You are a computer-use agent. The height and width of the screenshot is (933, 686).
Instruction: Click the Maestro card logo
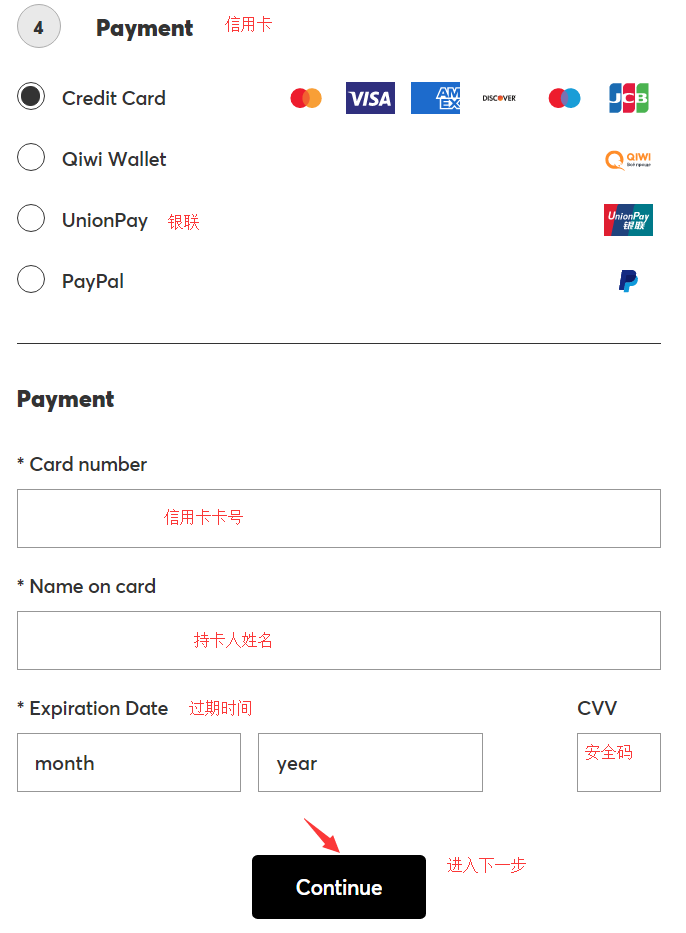point(564,98)
